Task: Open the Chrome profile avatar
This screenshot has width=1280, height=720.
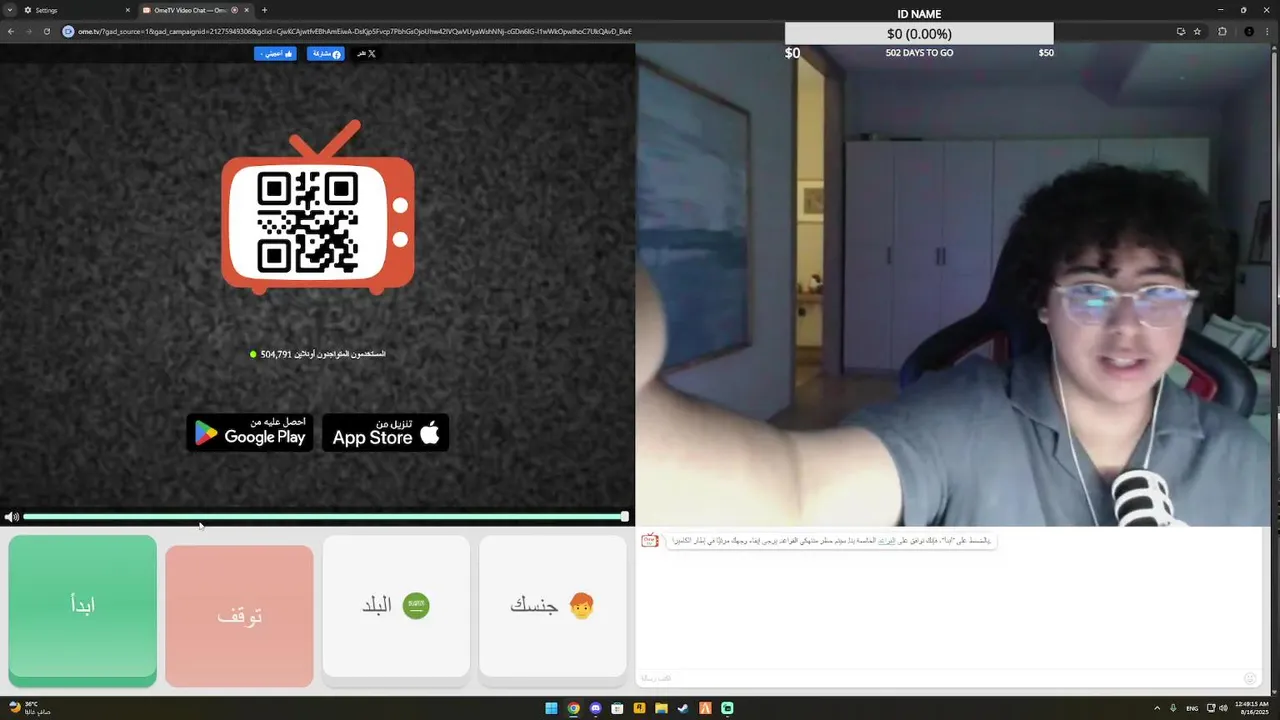Action: click(1248, 31)
